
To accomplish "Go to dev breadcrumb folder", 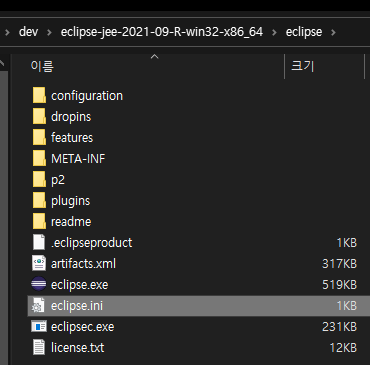I will pyautogui.click(x=28, y=32).
